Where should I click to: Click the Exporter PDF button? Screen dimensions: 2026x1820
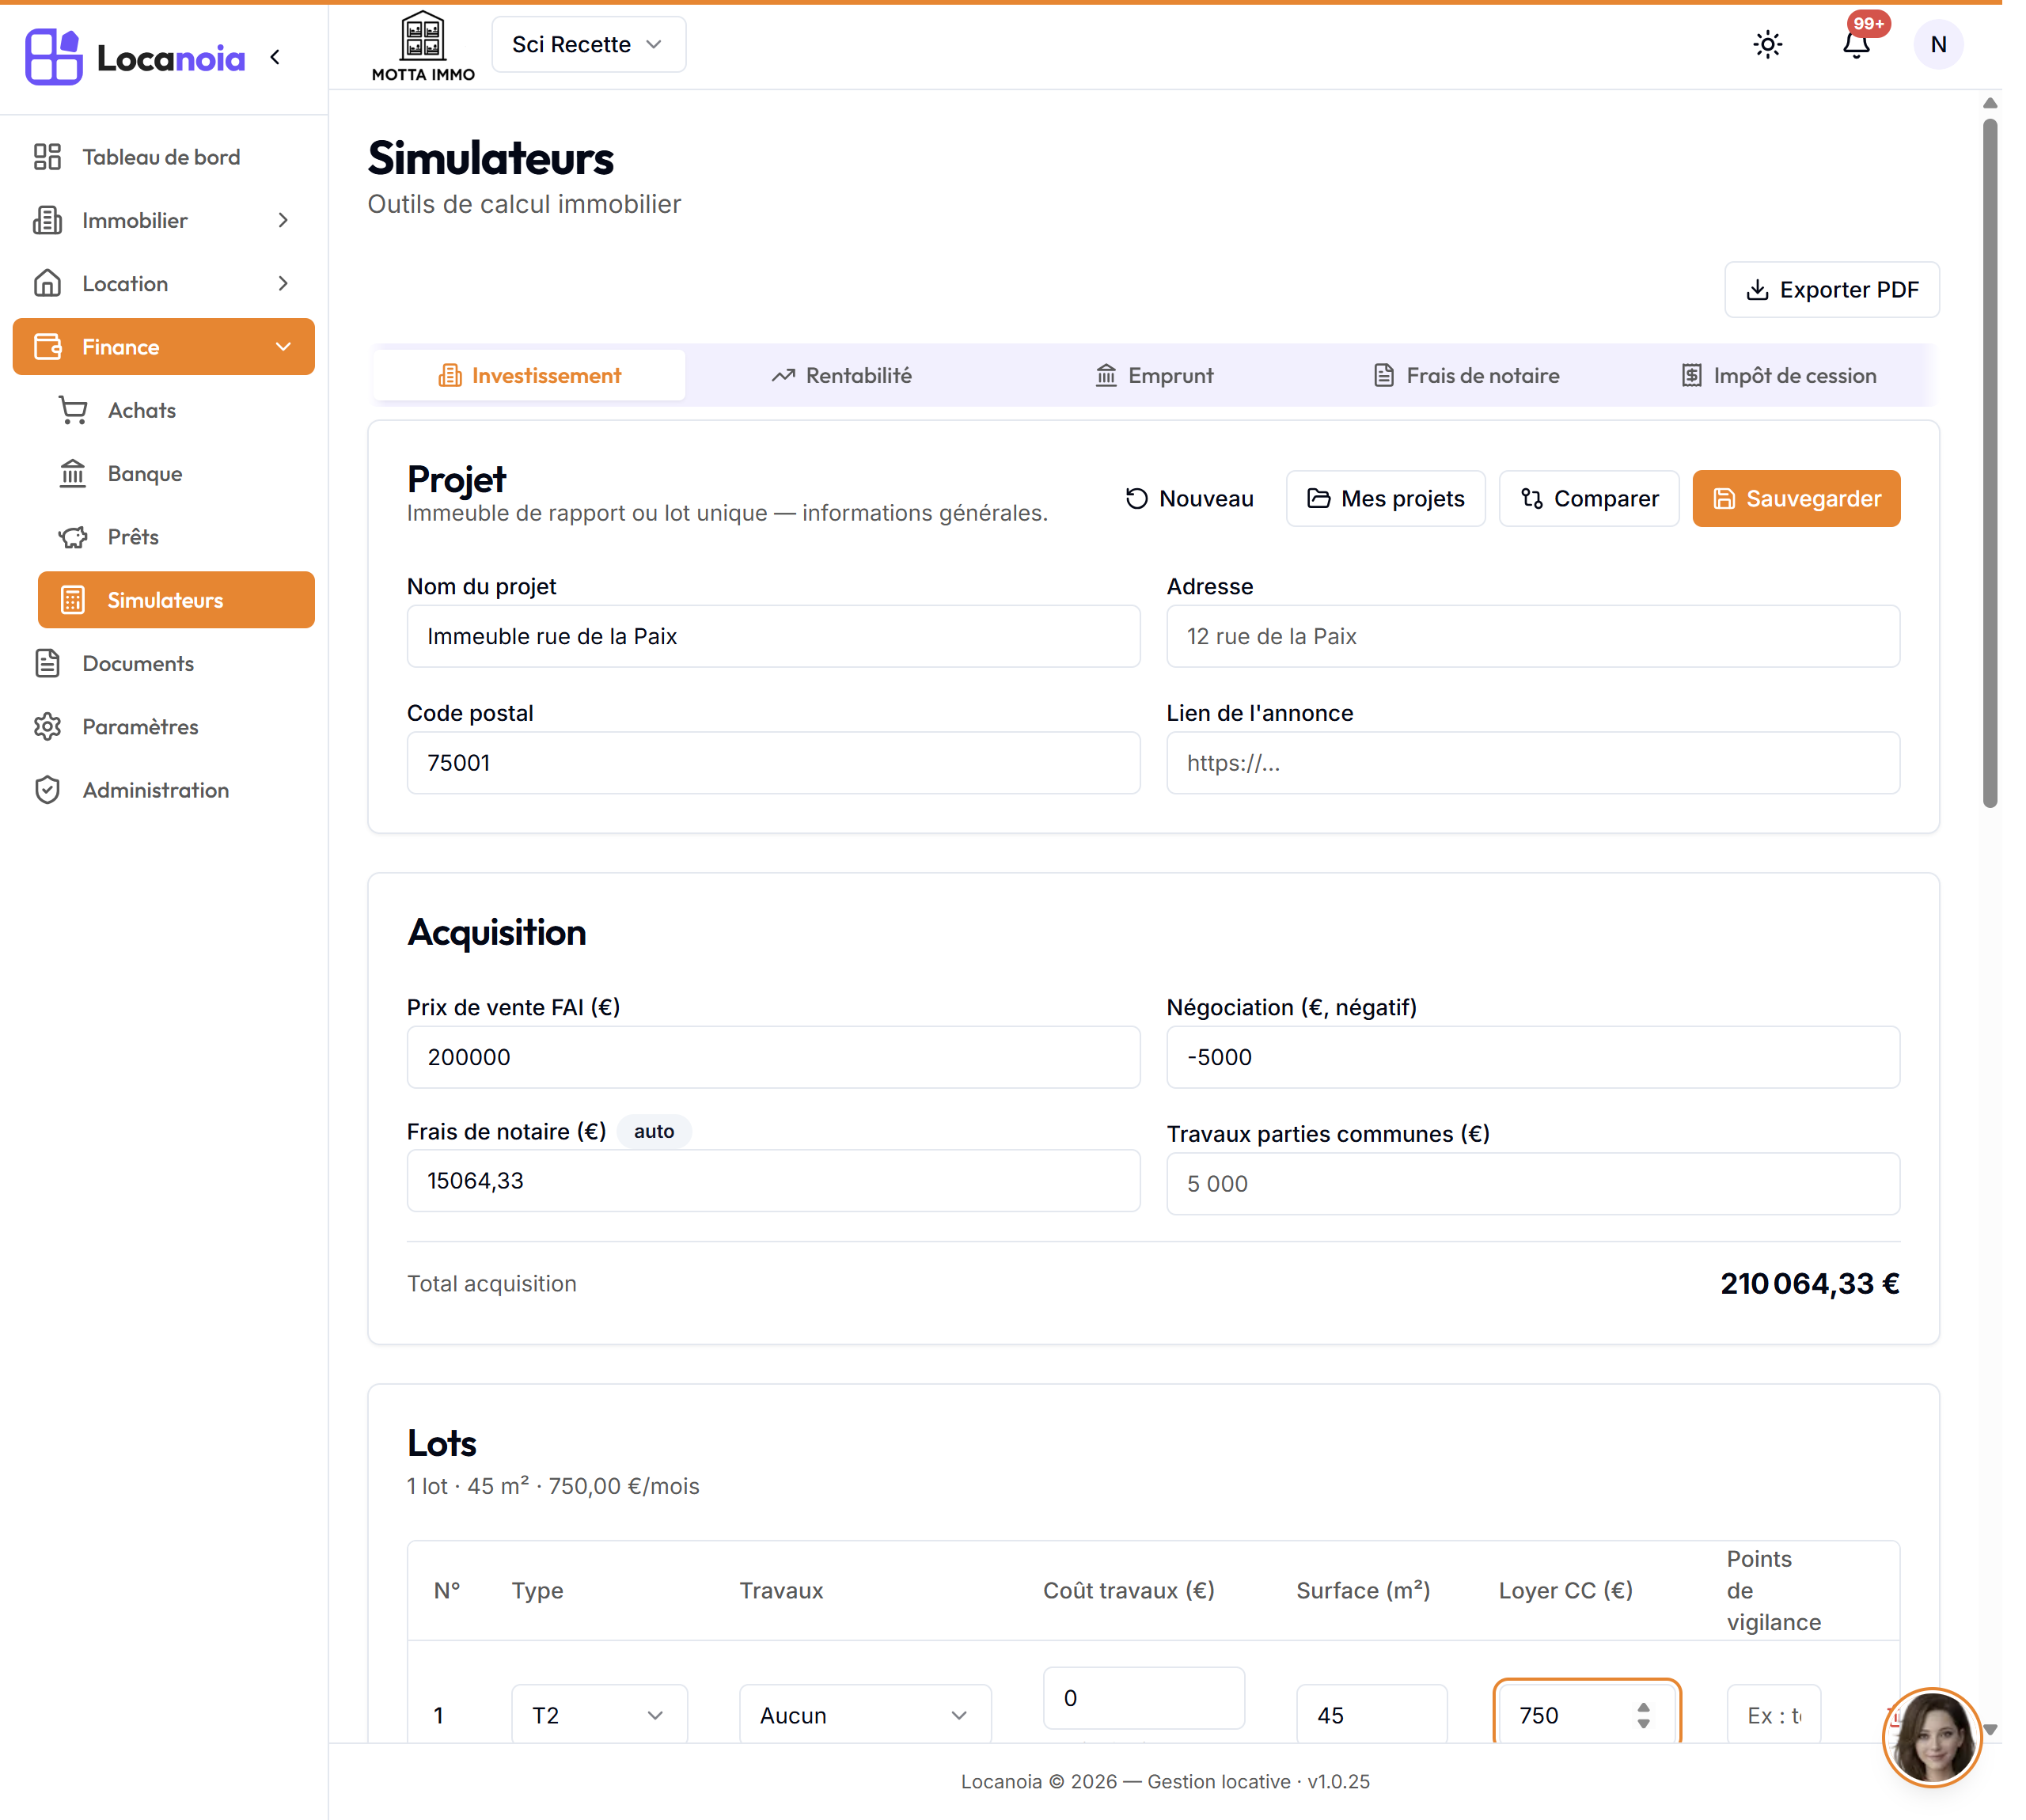pyautogui.click(x=1831, y=290)
